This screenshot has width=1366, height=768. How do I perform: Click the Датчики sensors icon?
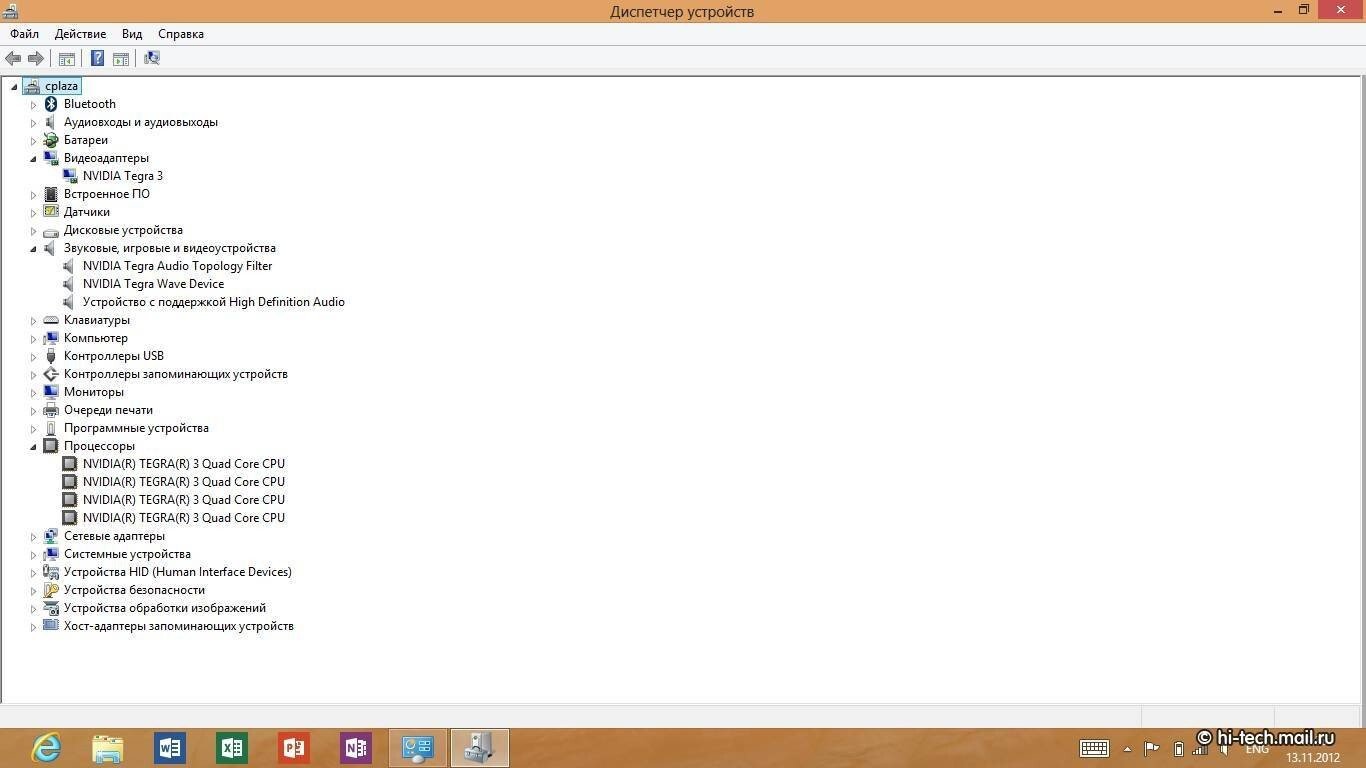point(51,212)
